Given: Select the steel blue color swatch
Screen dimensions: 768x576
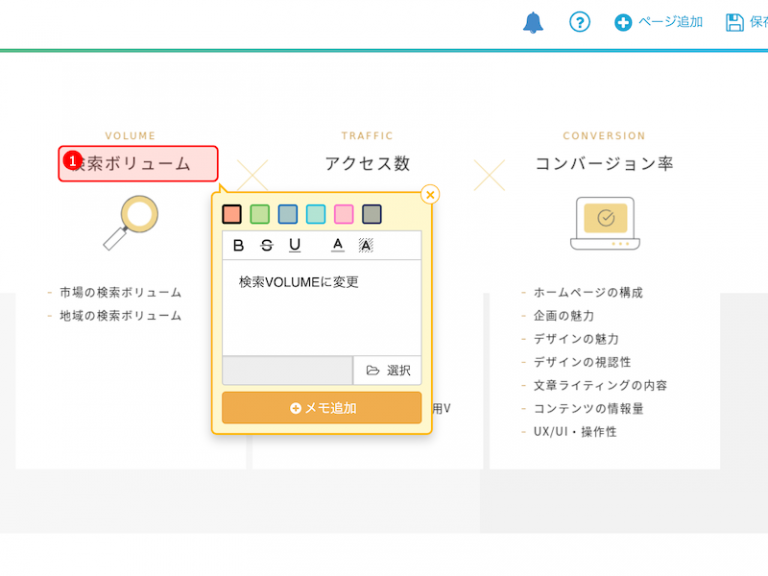Looking at the screenshot, I should pos(288,214).
